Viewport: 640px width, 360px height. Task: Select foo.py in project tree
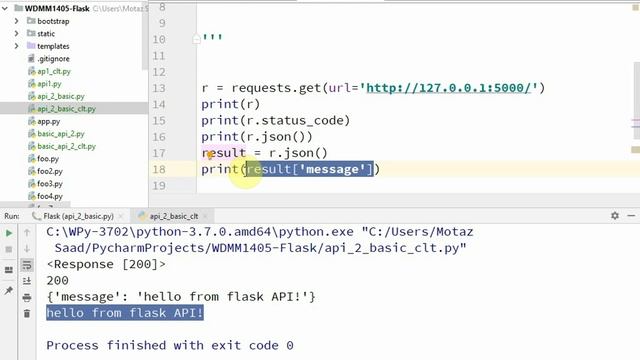48,159
